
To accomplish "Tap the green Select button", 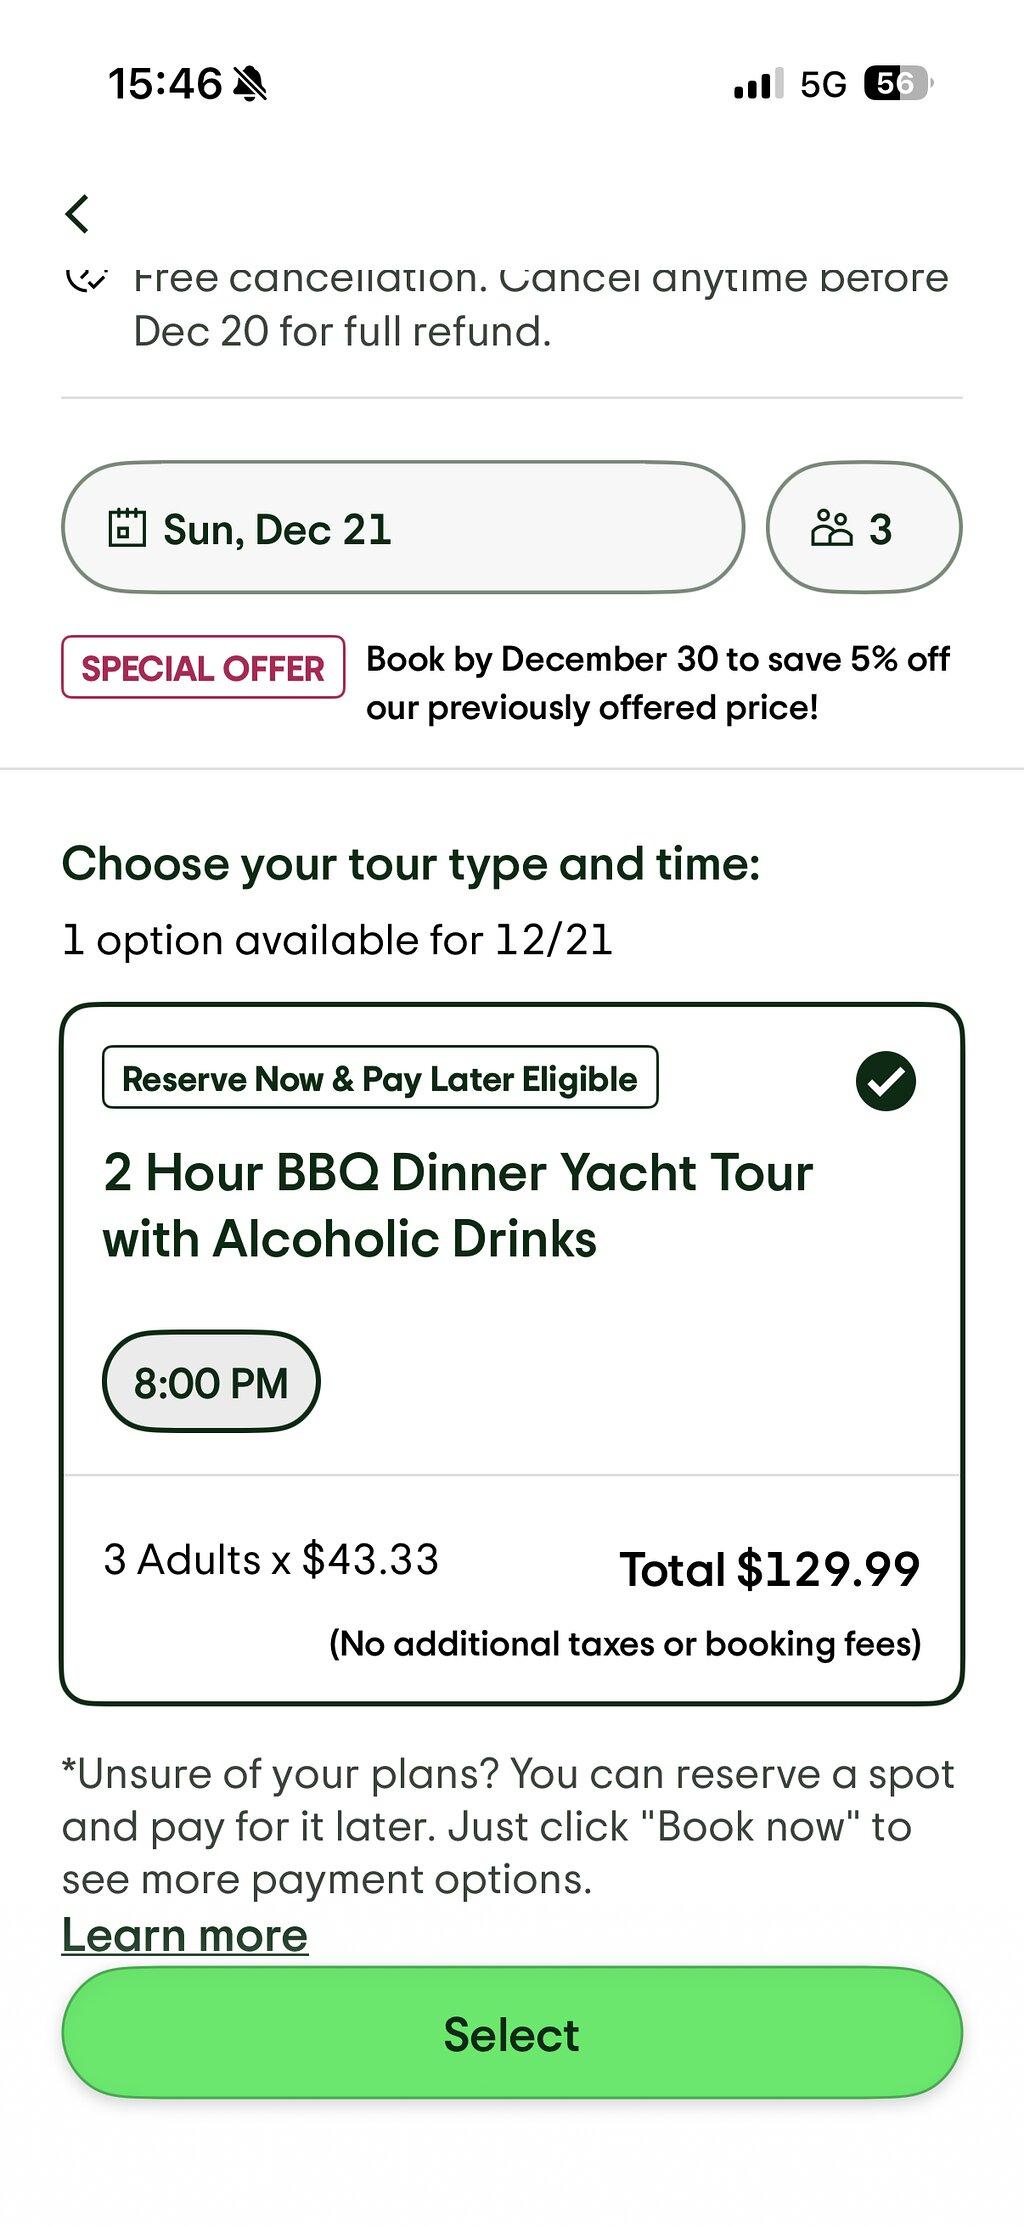I will (512, 2034).
